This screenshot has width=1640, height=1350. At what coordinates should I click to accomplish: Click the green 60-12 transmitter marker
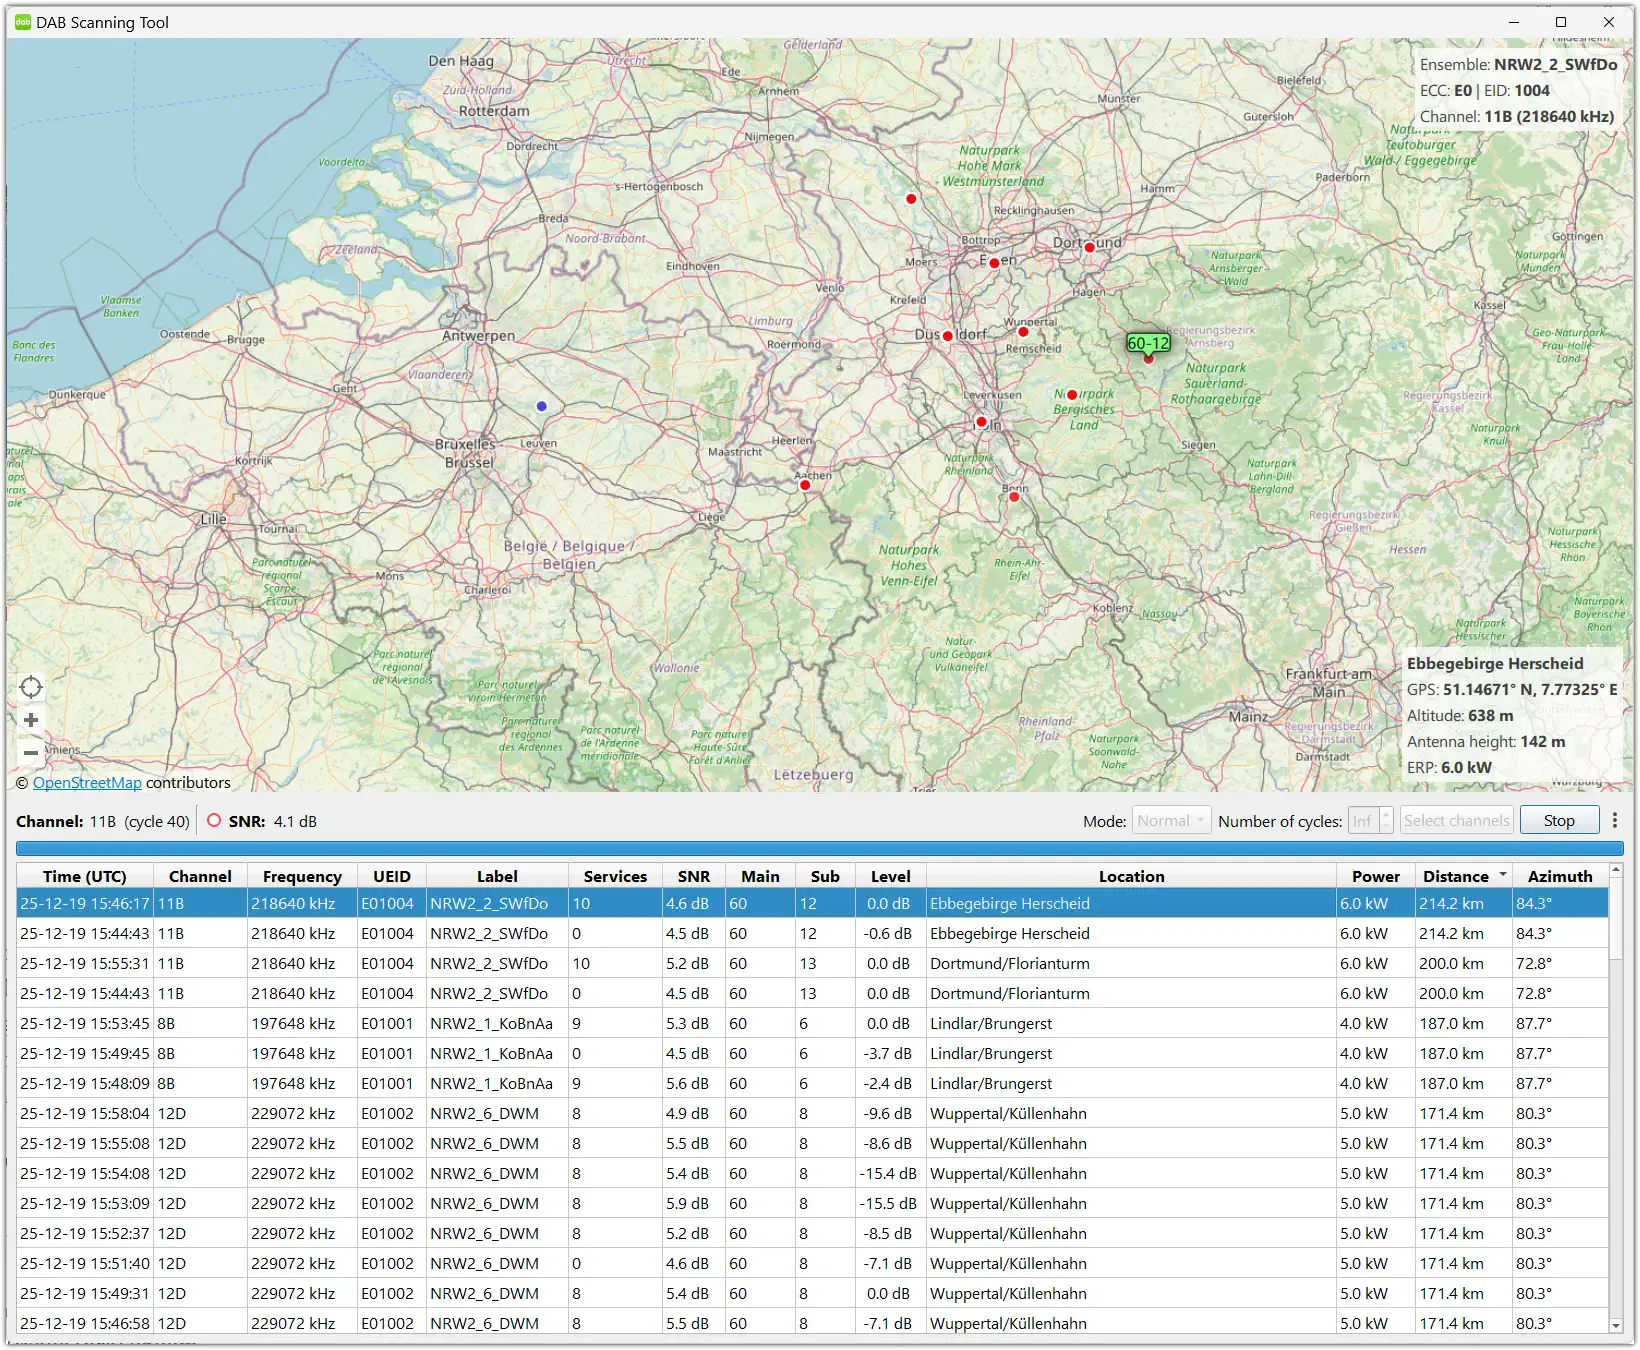click(x=1148, y=344)
